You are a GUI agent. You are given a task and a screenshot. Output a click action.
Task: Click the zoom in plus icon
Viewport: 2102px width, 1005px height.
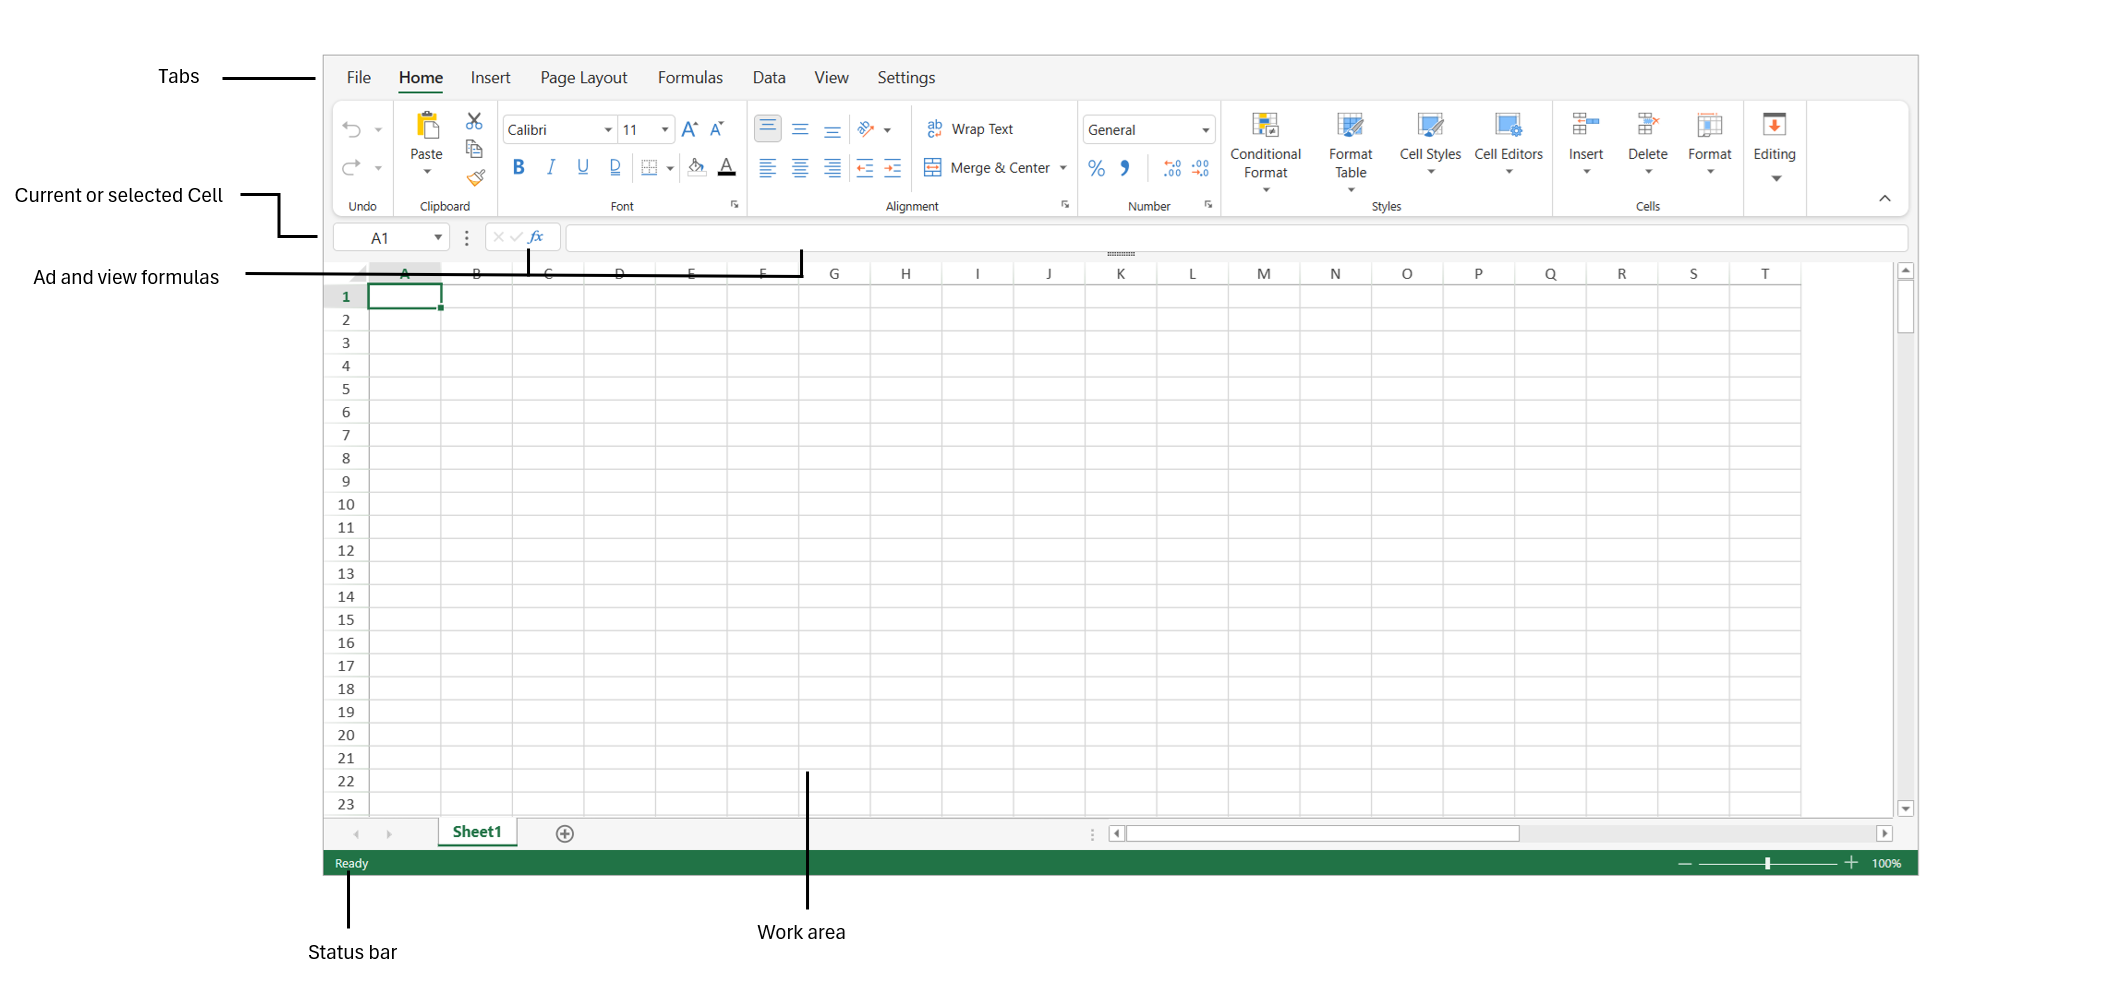coord(1851,863)
